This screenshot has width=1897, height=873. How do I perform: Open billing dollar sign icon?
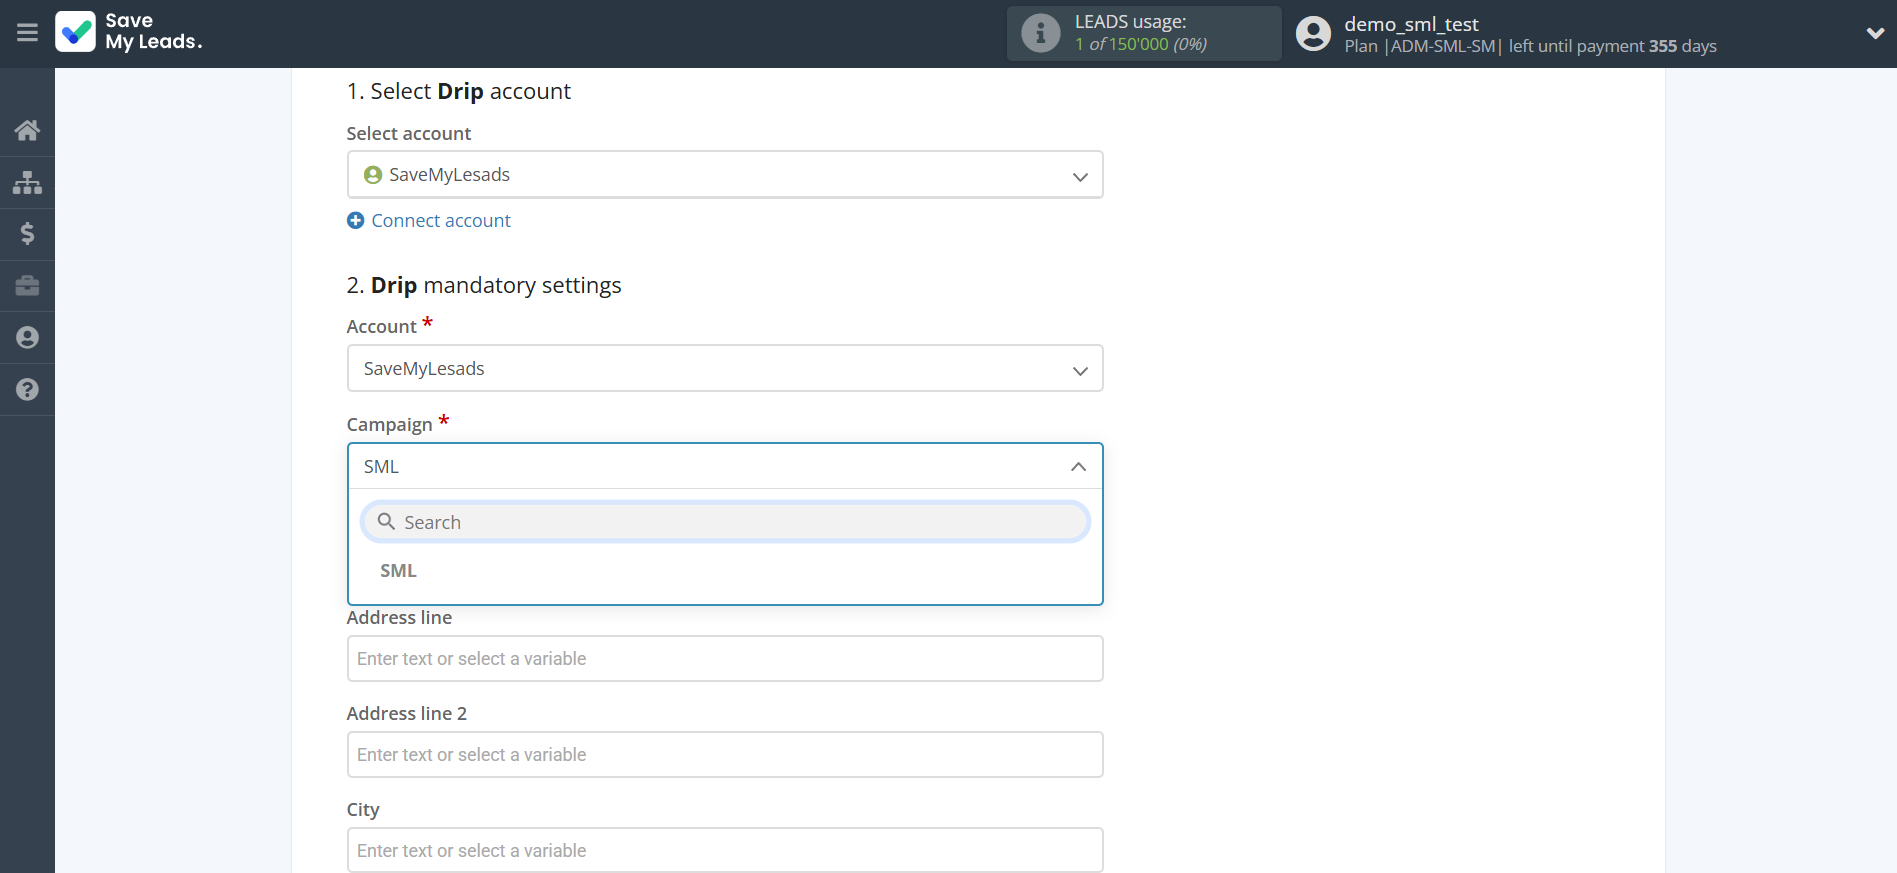click(x=27, y=234)
